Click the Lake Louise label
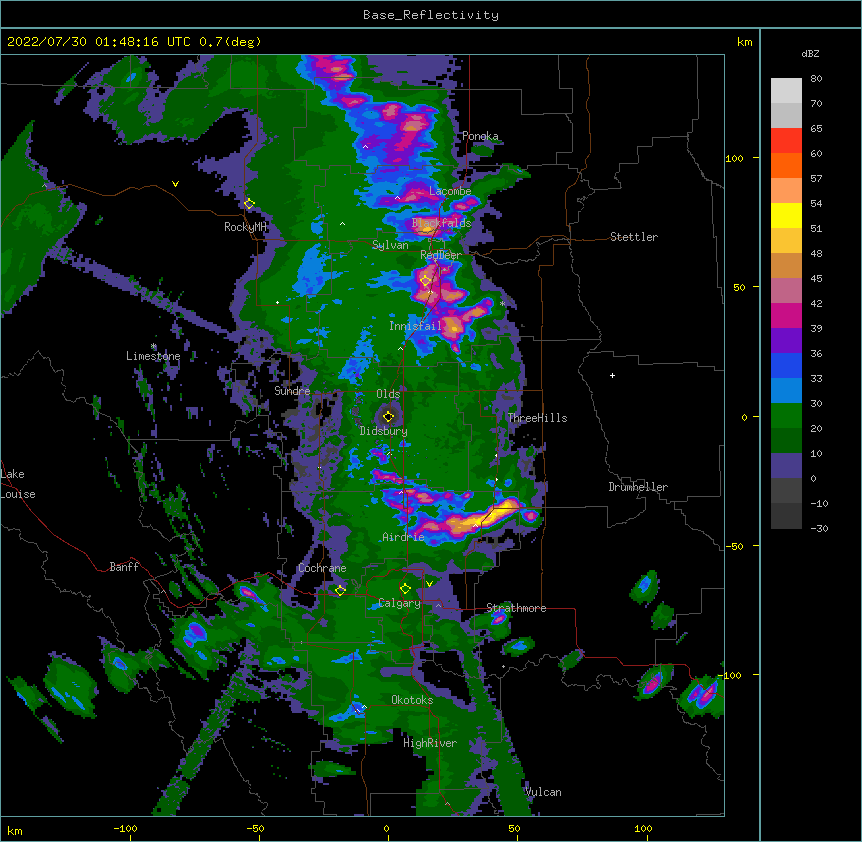The width and height of the screenshot is (862, 842). (18, 484)
